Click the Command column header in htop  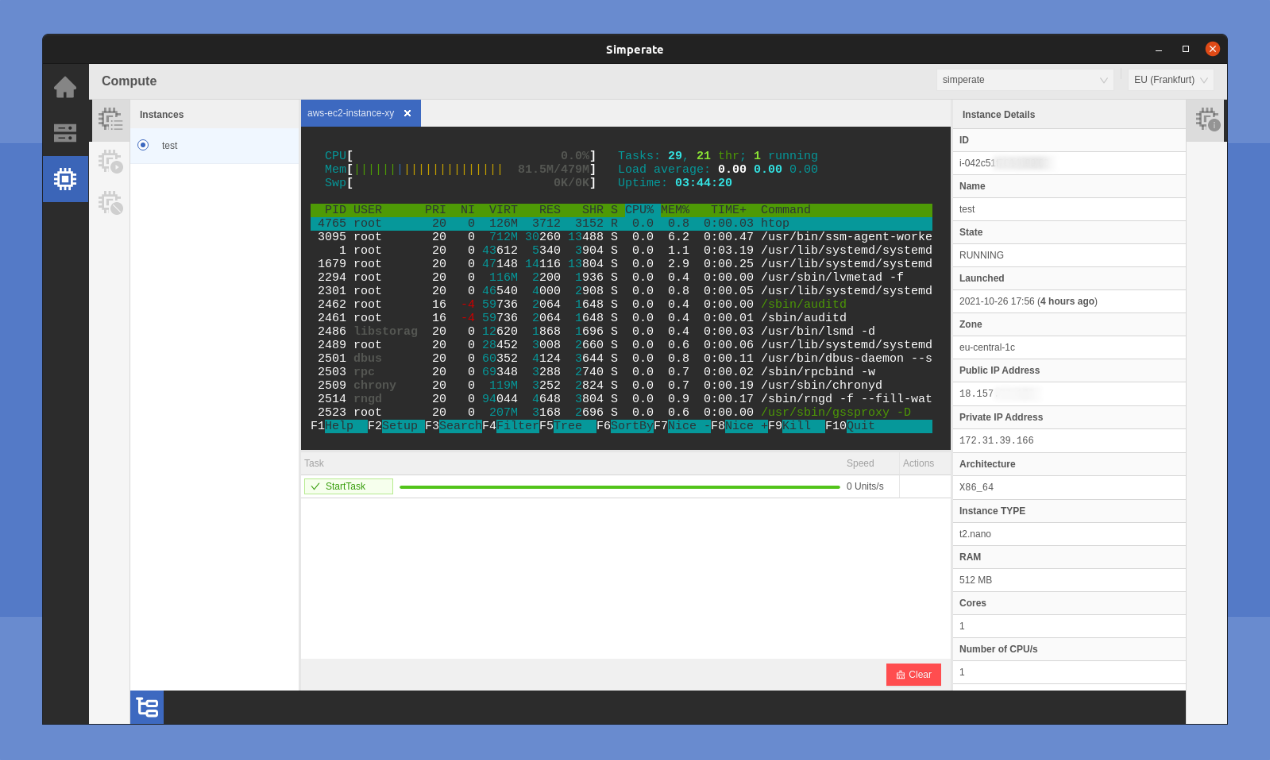coord(786,210)
